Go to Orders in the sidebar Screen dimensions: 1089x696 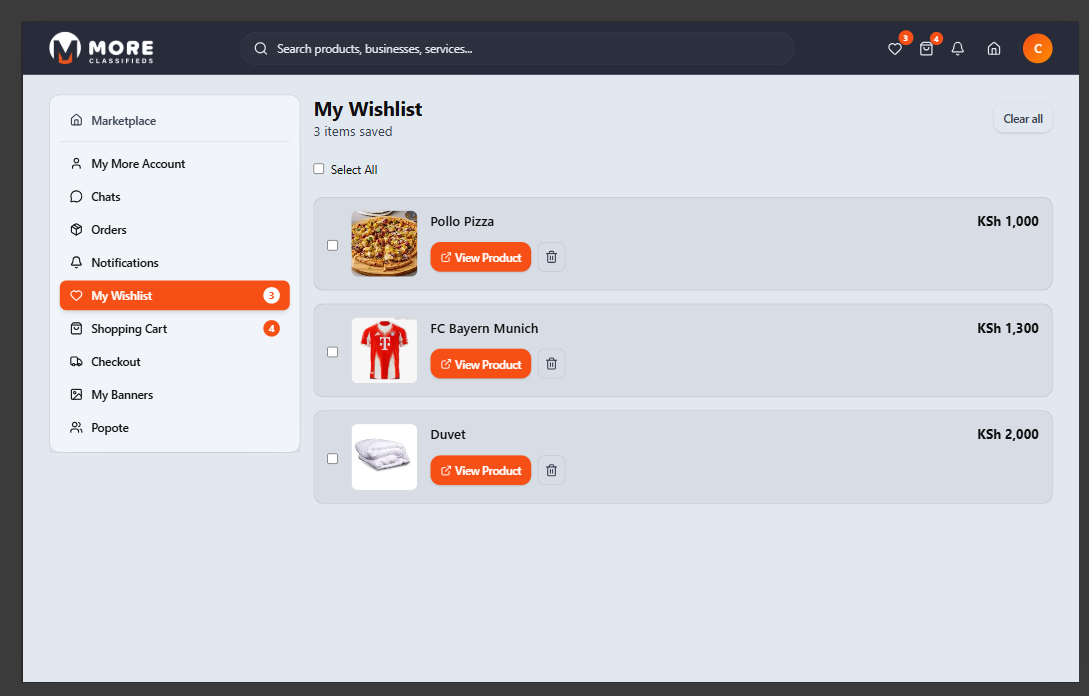coord(109,230)
